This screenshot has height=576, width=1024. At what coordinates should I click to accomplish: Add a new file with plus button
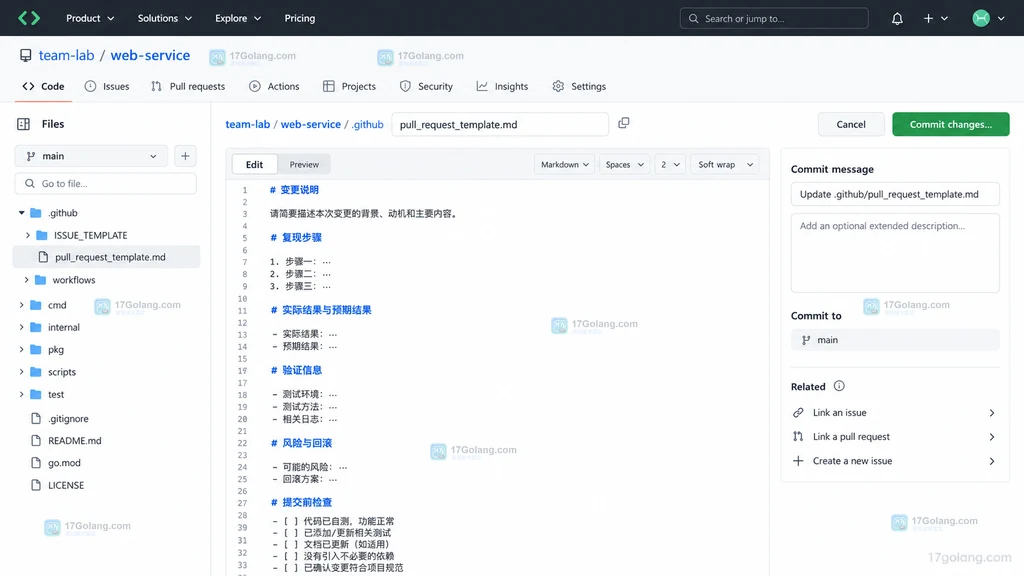tap(185, 156)
